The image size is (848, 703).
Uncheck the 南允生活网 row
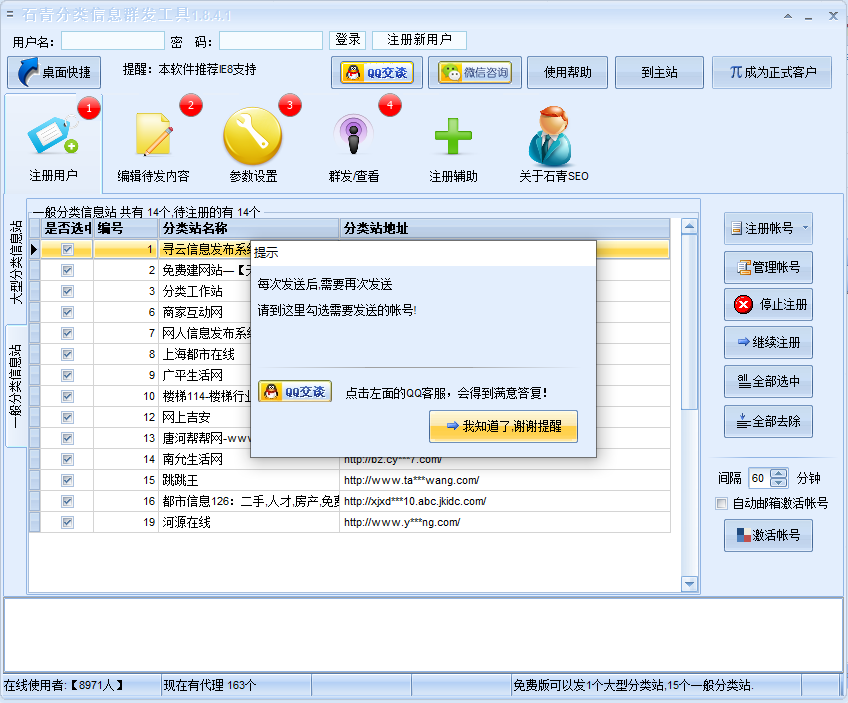[66, 459]
